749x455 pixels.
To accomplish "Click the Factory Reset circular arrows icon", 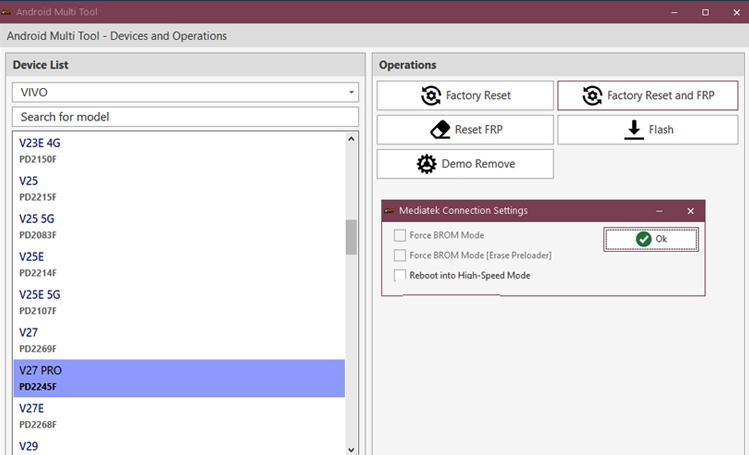I will pos(431,96).
